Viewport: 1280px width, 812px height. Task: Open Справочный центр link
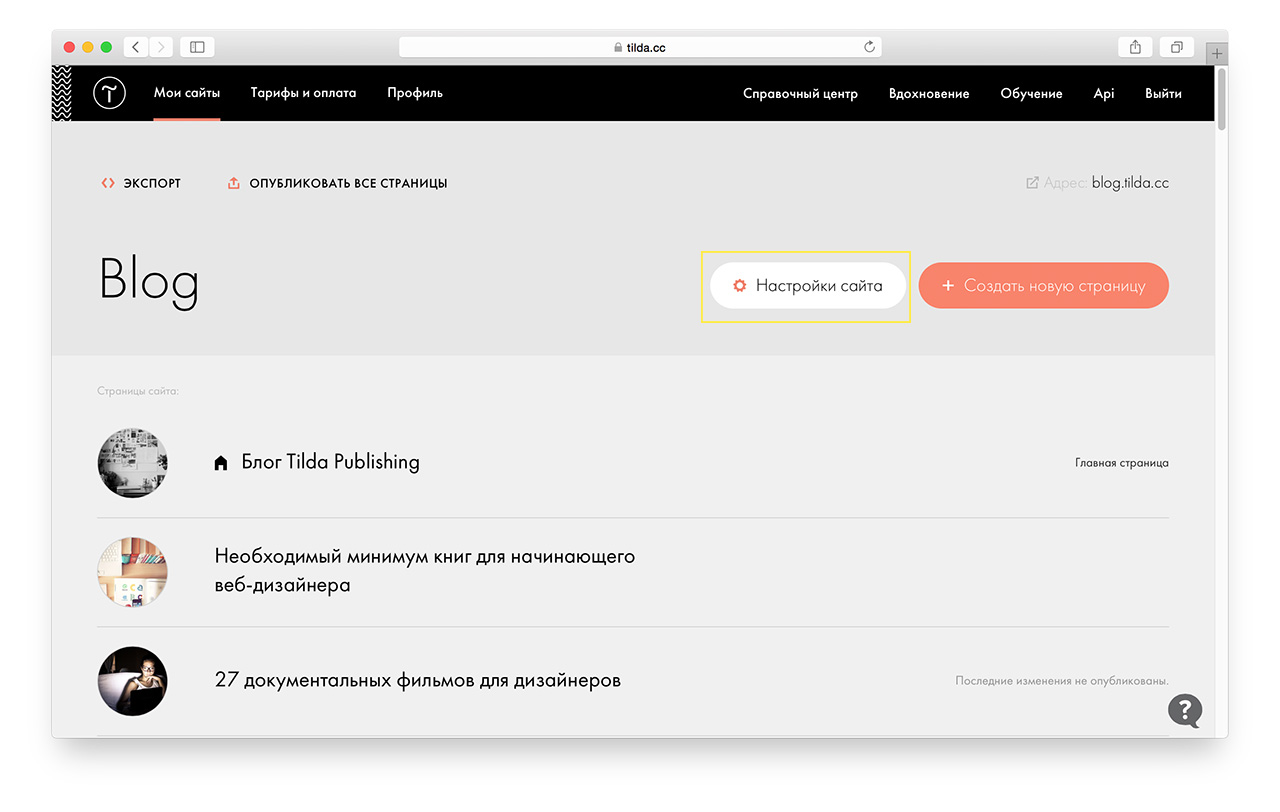(x=800, y=94)
